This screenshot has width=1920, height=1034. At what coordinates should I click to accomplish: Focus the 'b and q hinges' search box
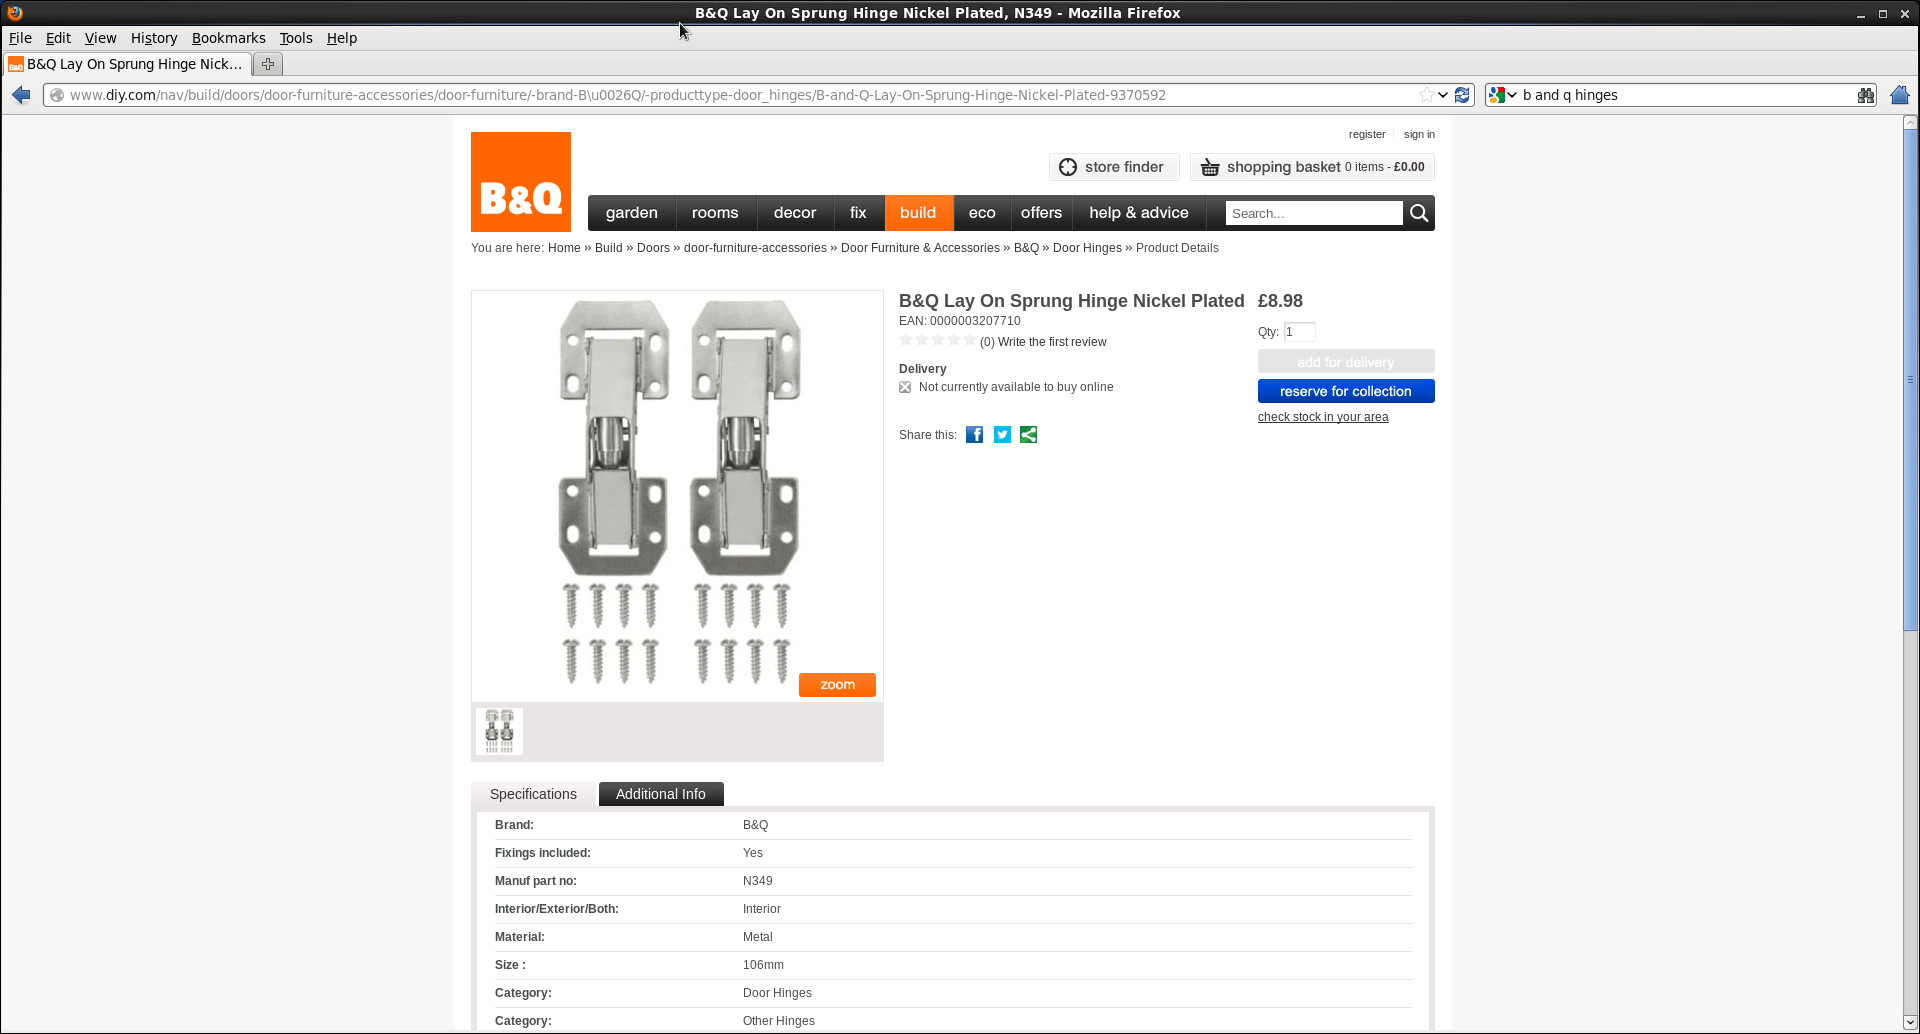(x=1686, y=95)
